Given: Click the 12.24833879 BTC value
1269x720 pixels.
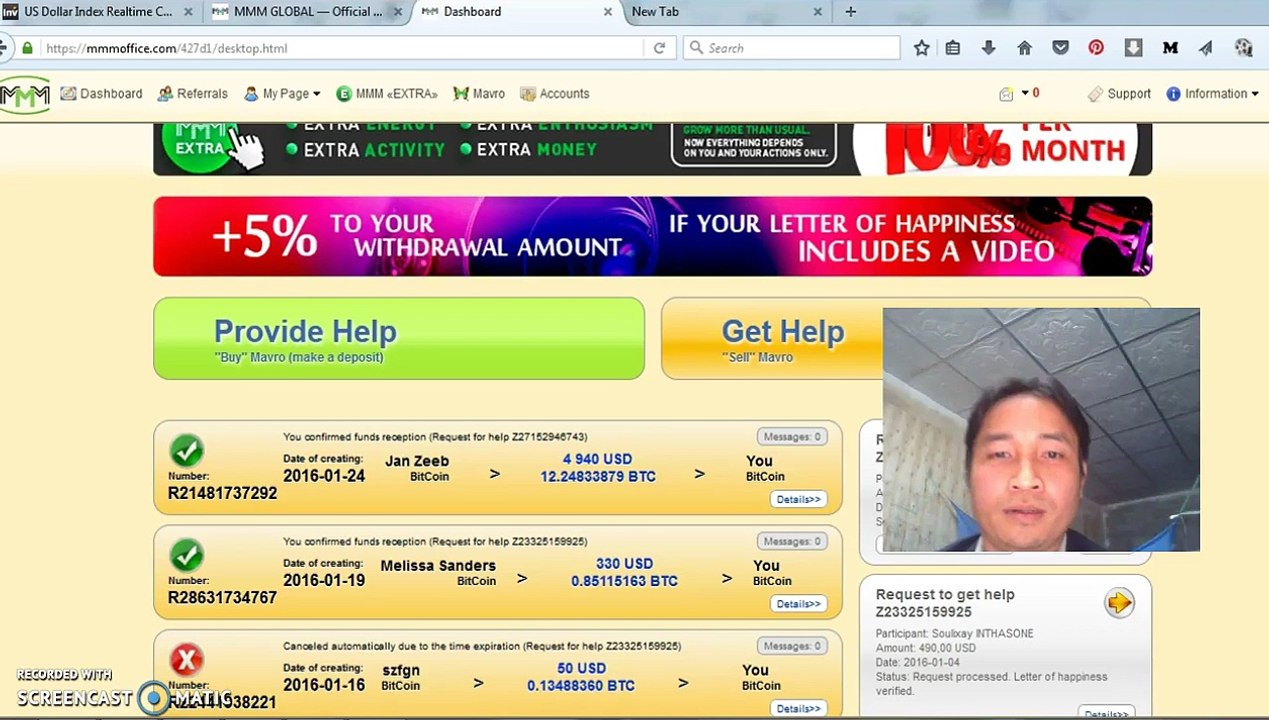Looking at the screenshot, I should [598, 476].
